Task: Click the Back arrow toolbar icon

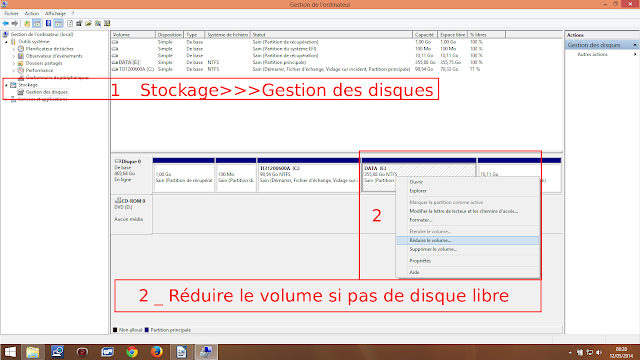Action: (x=6, y=24)
